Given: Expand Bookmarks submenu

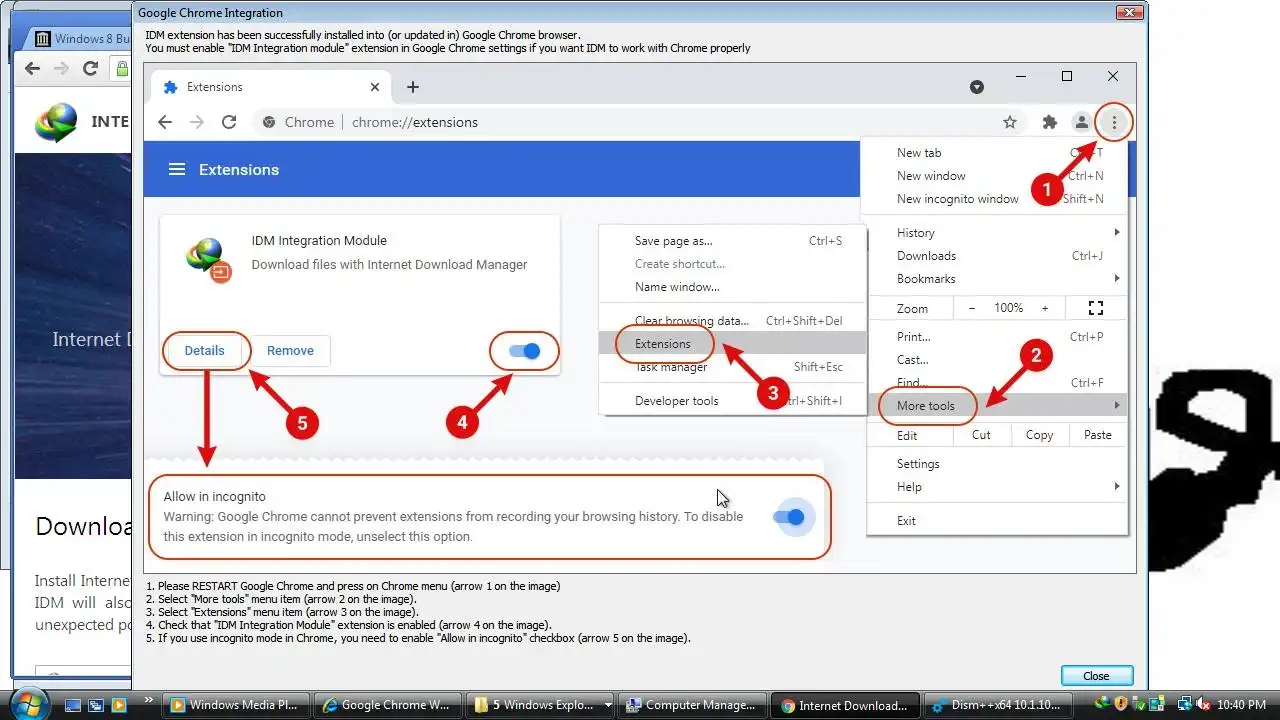Looking at the screenshot, I should (x=996, y=278).
